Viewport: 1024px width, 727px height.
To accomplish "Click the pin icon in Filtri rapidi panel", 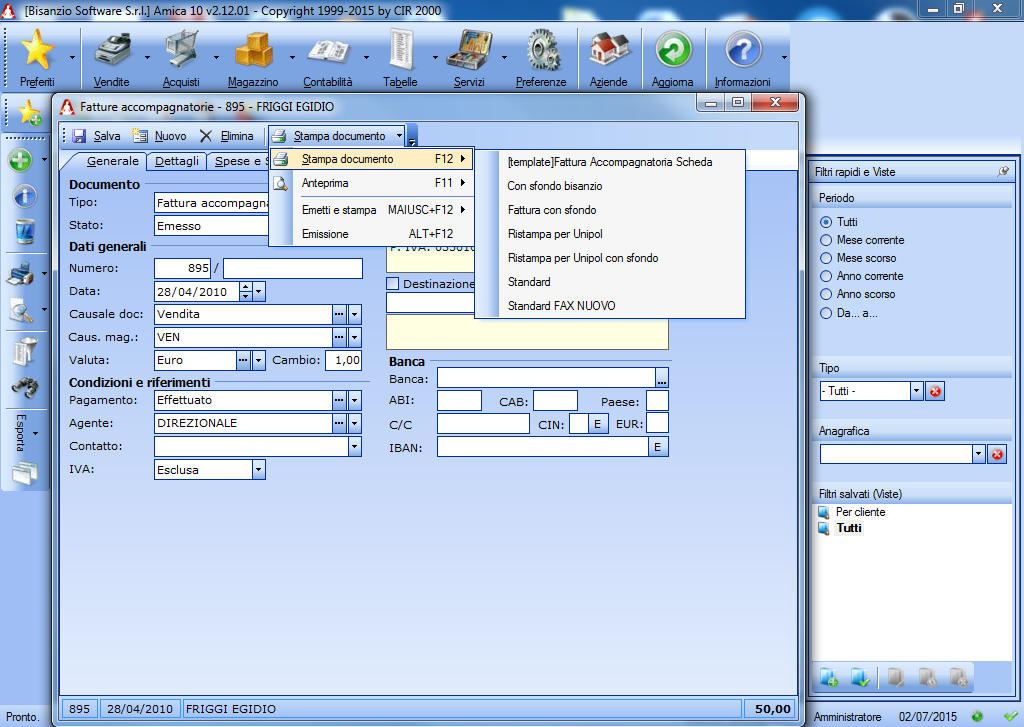I will point(1003,171).
